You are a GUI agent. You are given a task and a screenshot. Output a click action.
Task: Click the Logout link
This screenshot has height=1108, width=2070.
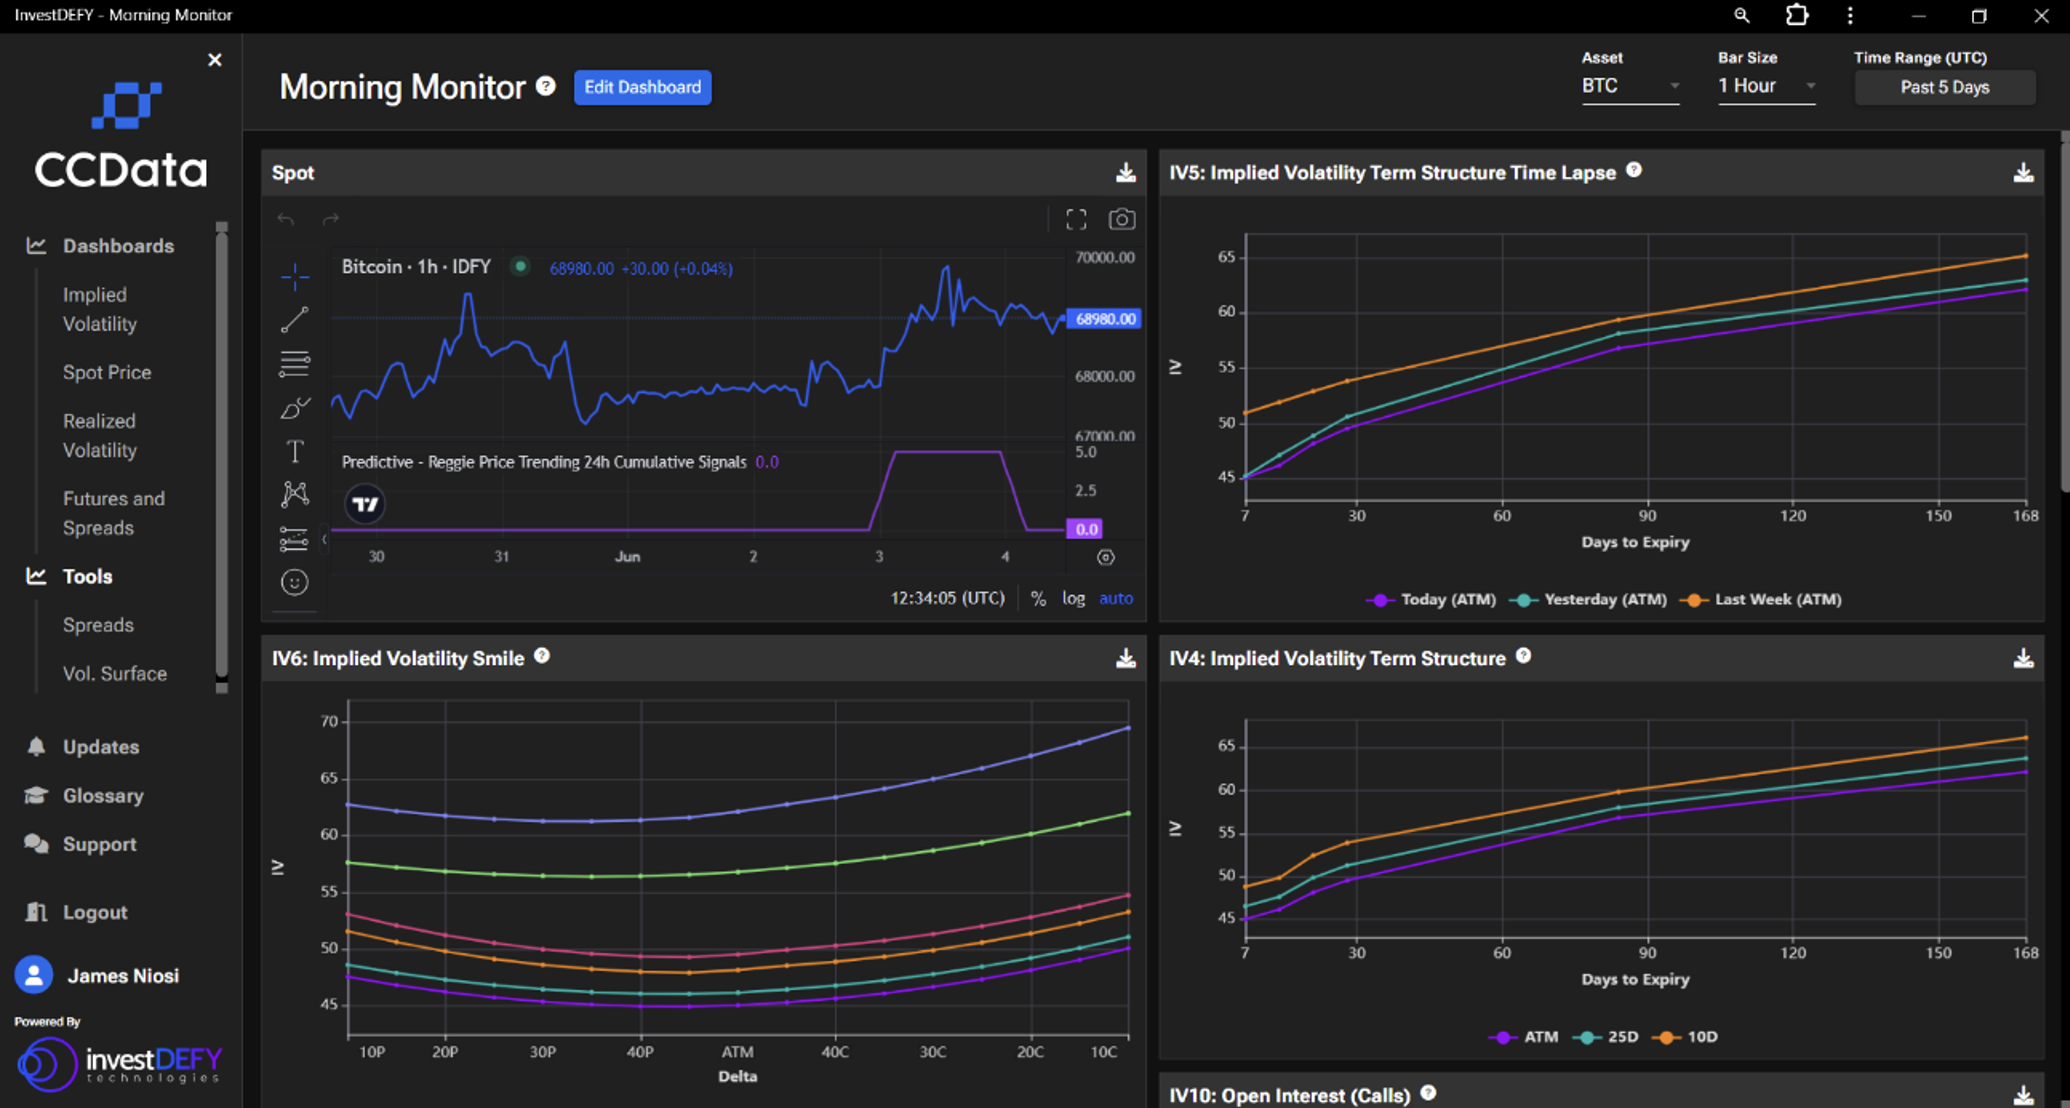(x=95, y=912)
